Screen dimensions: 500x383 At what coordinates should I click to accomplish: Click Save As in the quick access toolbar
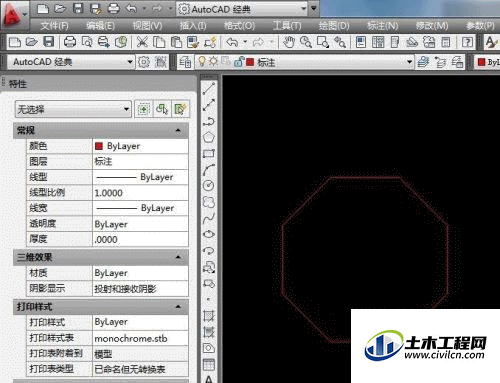pos(95,9)
